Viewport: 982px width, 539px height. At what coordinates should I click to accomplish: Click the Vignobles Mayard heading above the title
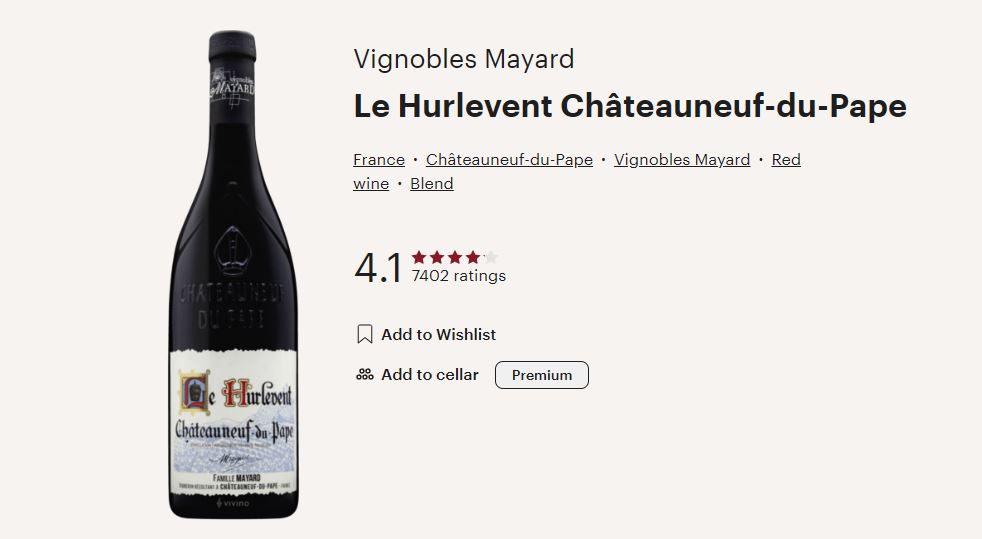pyautogui.click(x=464, y=59)
